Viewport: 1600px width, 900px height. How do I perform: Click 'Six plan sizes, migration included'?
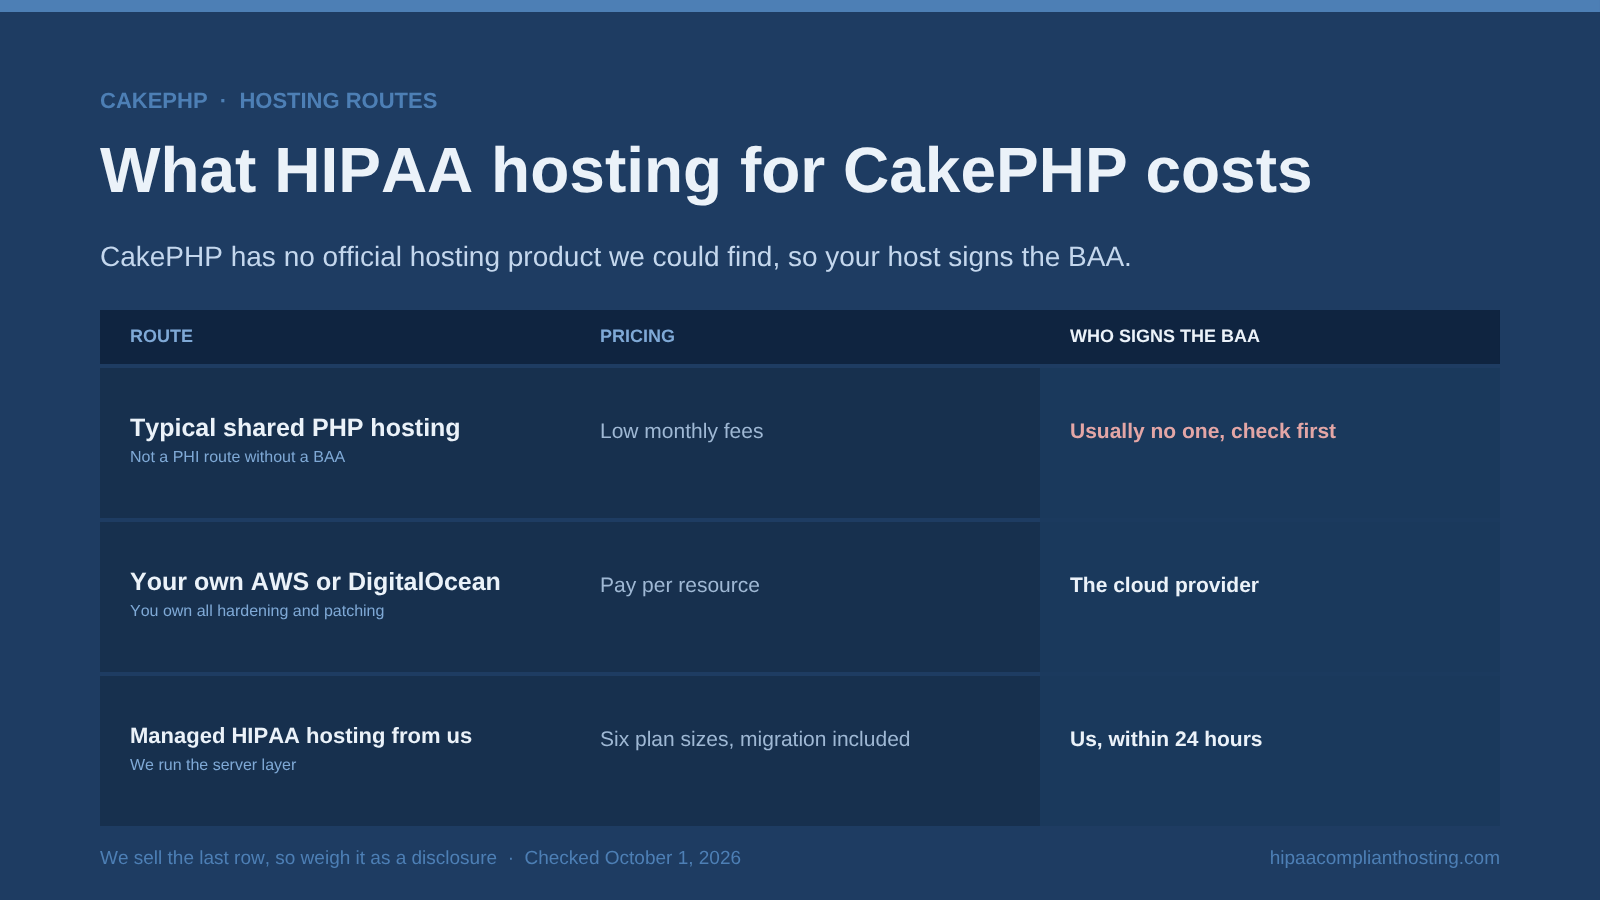755,739
